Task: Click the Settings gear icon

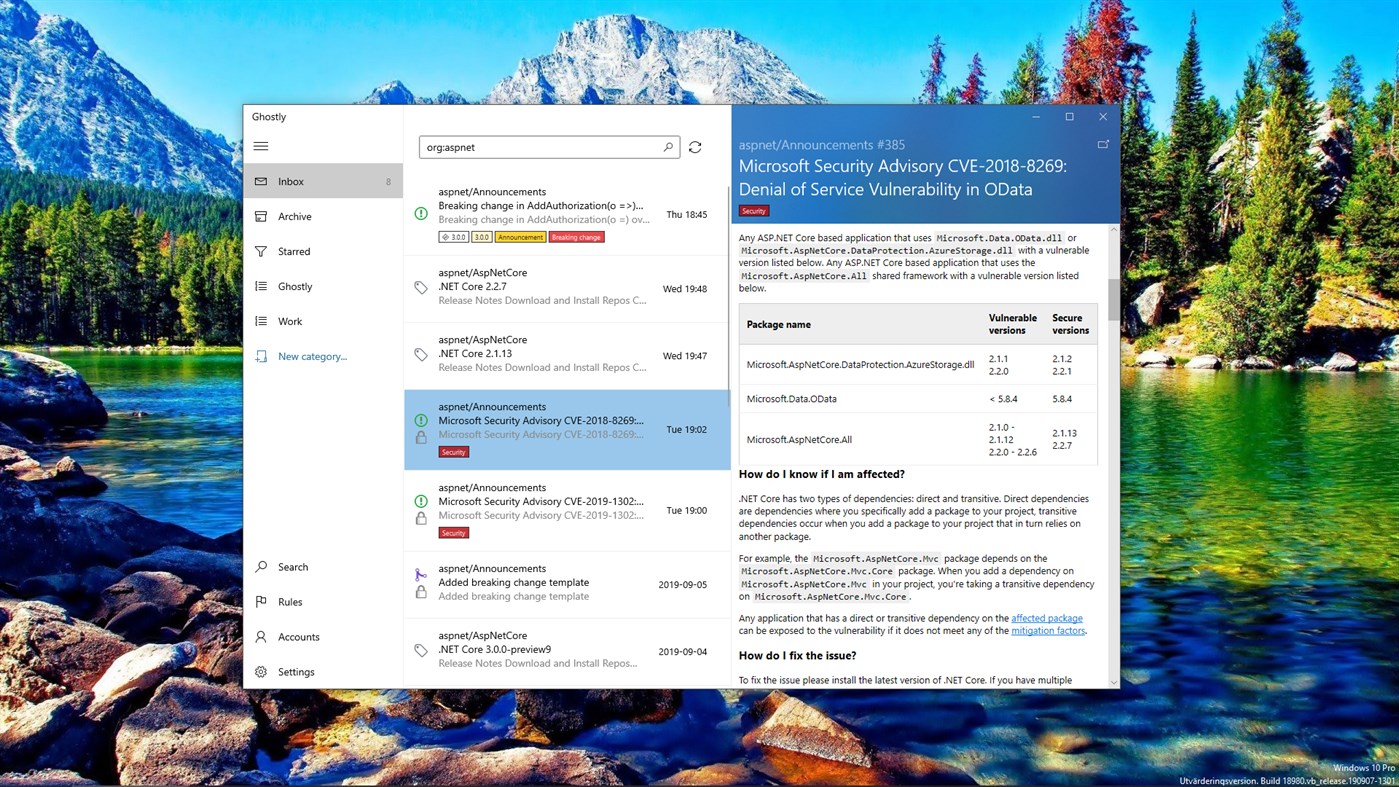Action: tap(261, 672)
